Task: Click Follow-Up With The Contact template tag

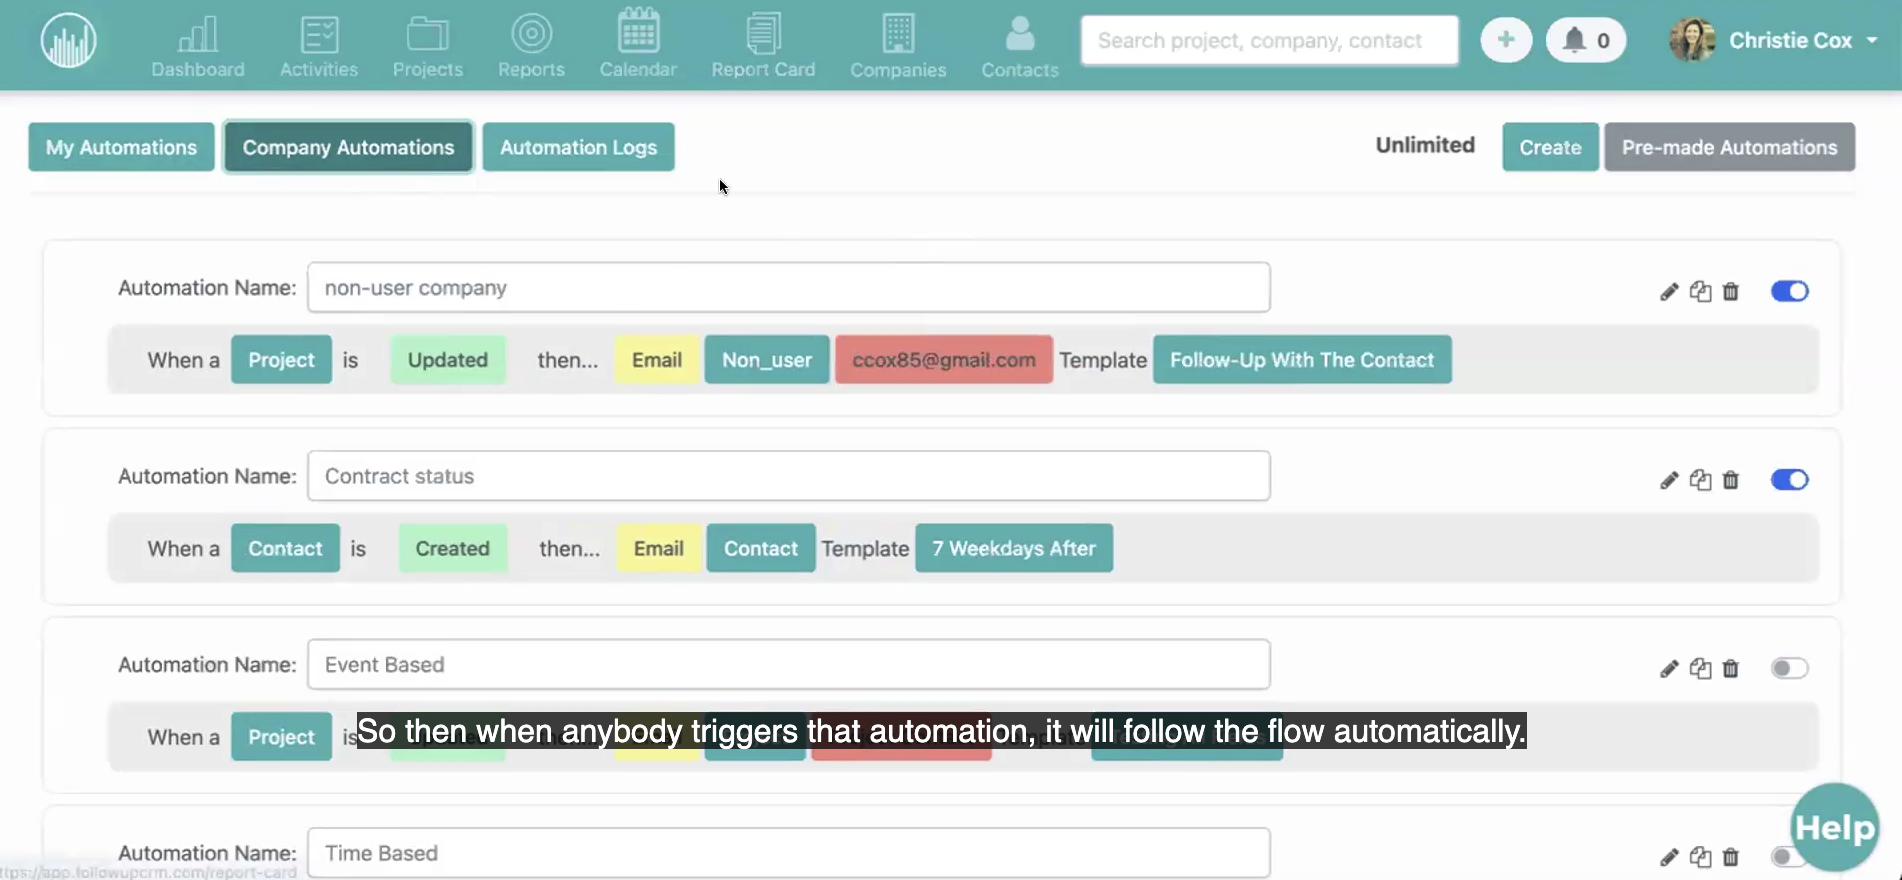Action: [x=1302, y=360]
